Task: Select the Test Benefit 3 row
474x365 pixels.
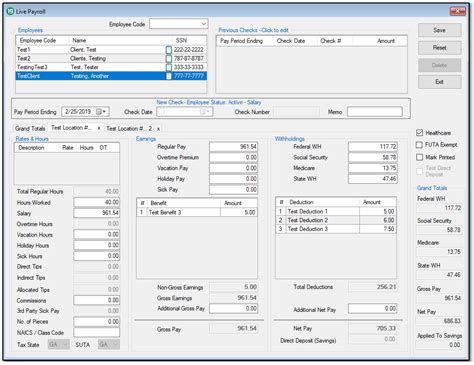Action: coord(197,212)
